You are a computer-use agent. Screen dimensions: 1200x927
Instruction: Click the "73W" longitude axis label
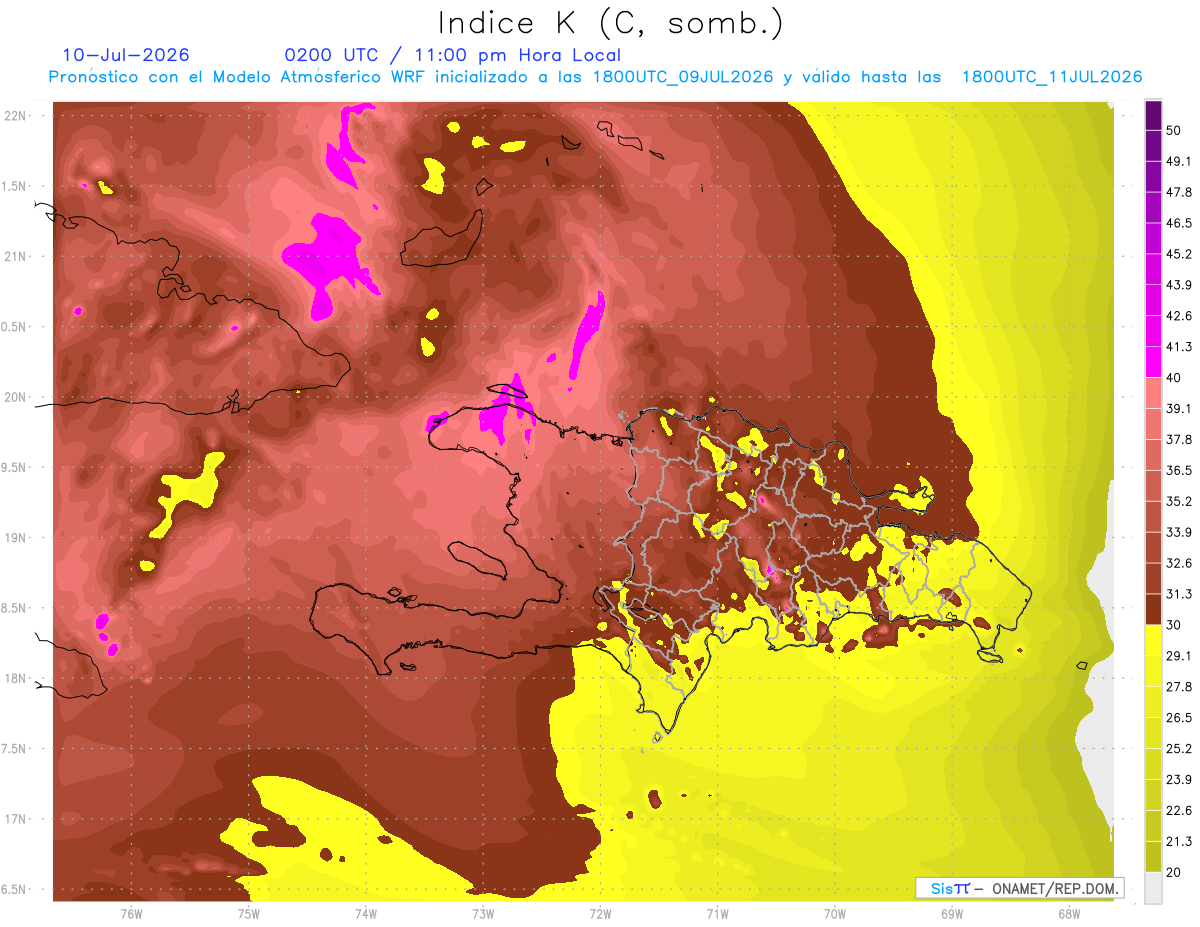pos(482,912)
